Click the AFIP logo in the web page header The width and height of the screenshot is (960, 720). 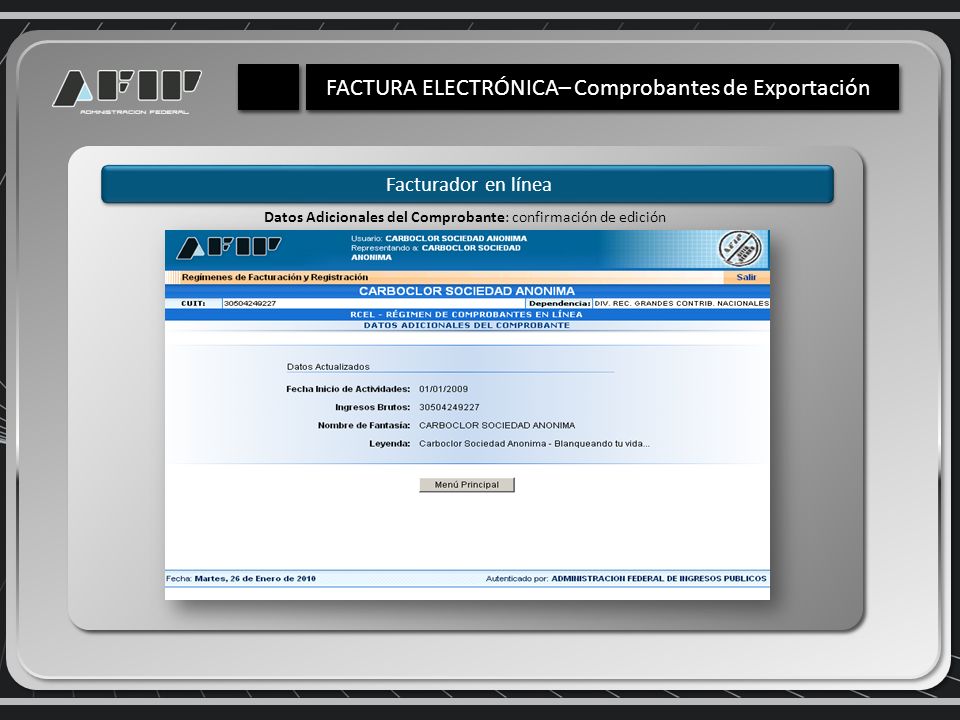tap(229, 248)
